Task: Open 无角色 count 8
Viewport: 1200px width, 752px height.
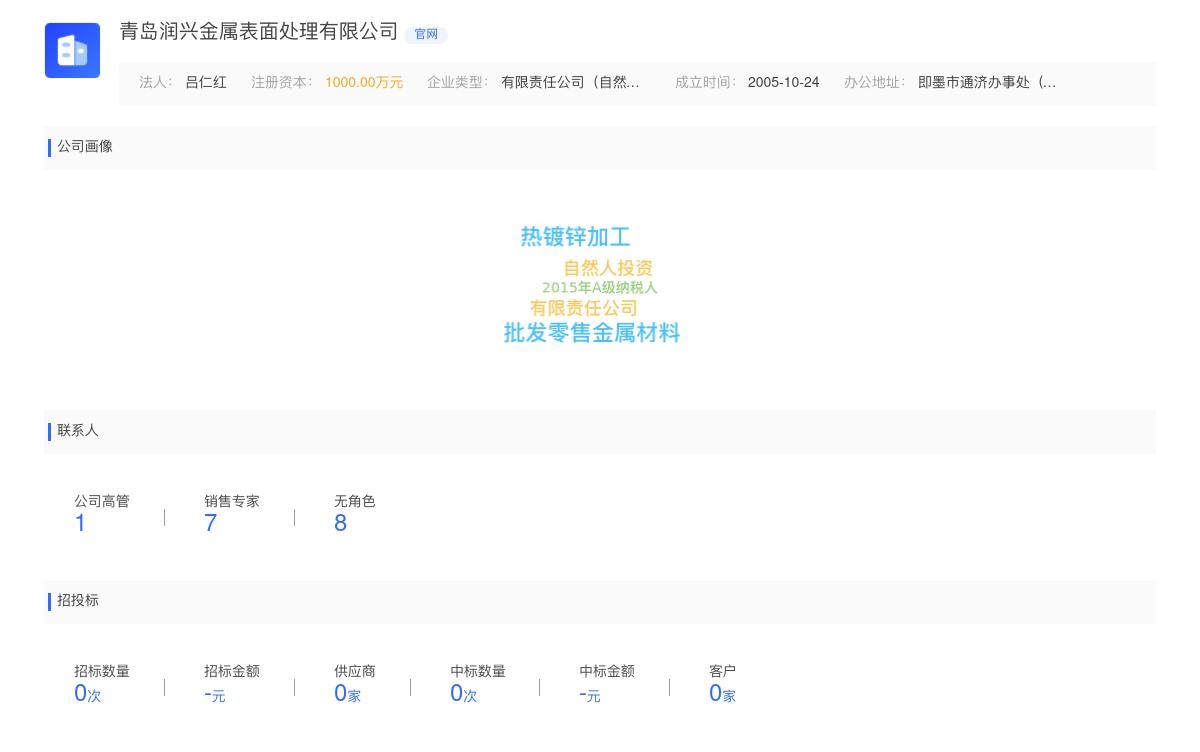Action: point(340,523)
